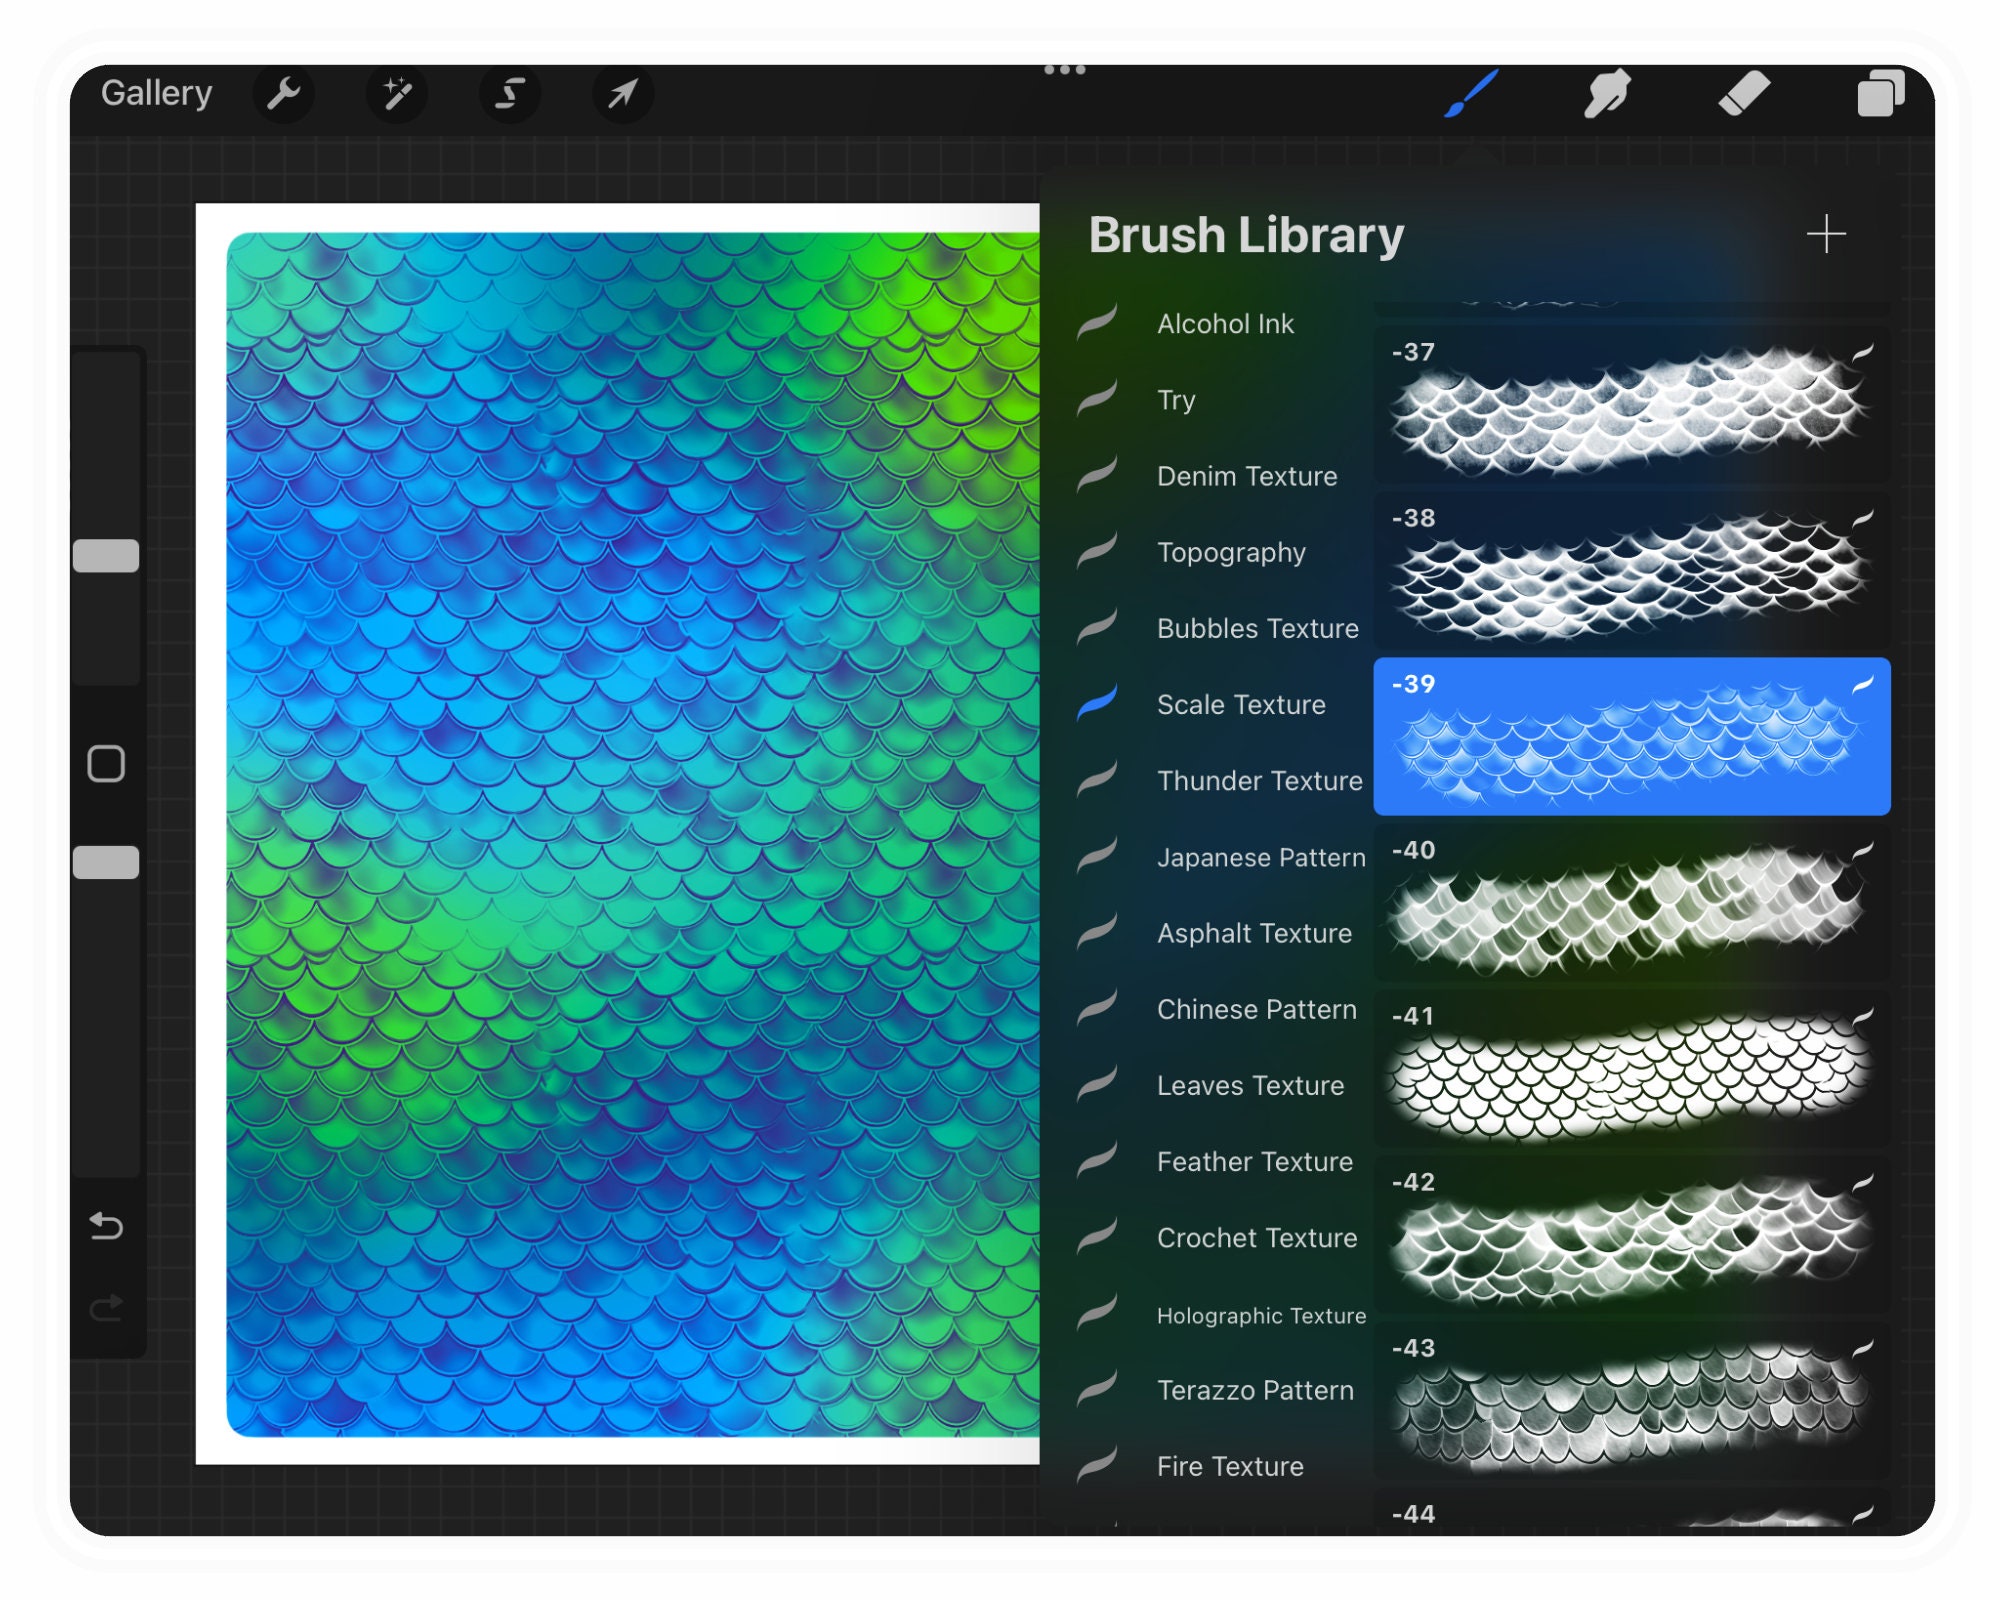Open the Actions wrench menu

tap(284, 94)
